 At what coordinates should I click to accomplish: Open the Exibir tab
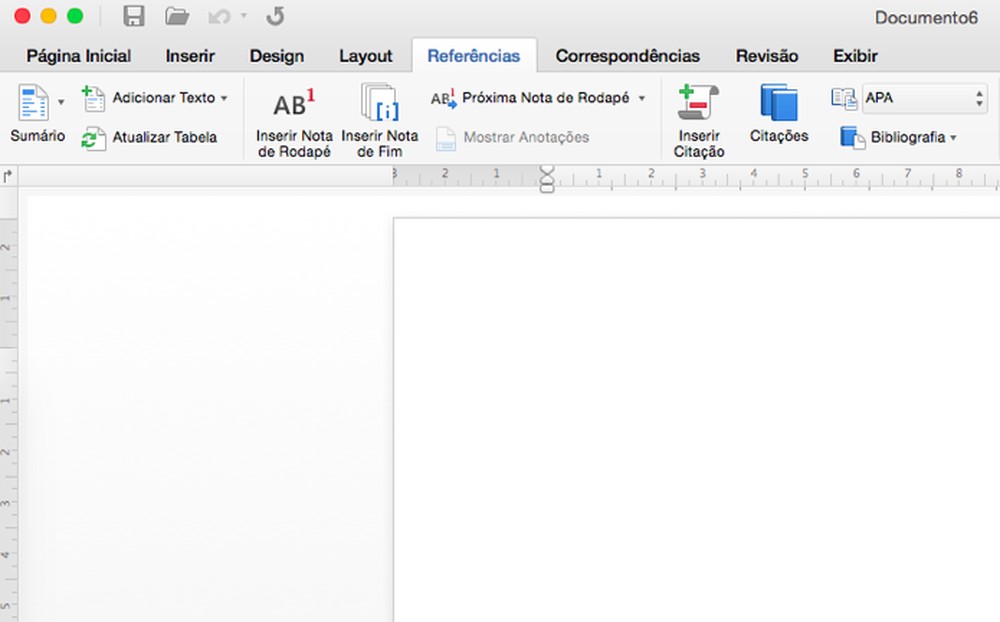[x=855, y=56]
